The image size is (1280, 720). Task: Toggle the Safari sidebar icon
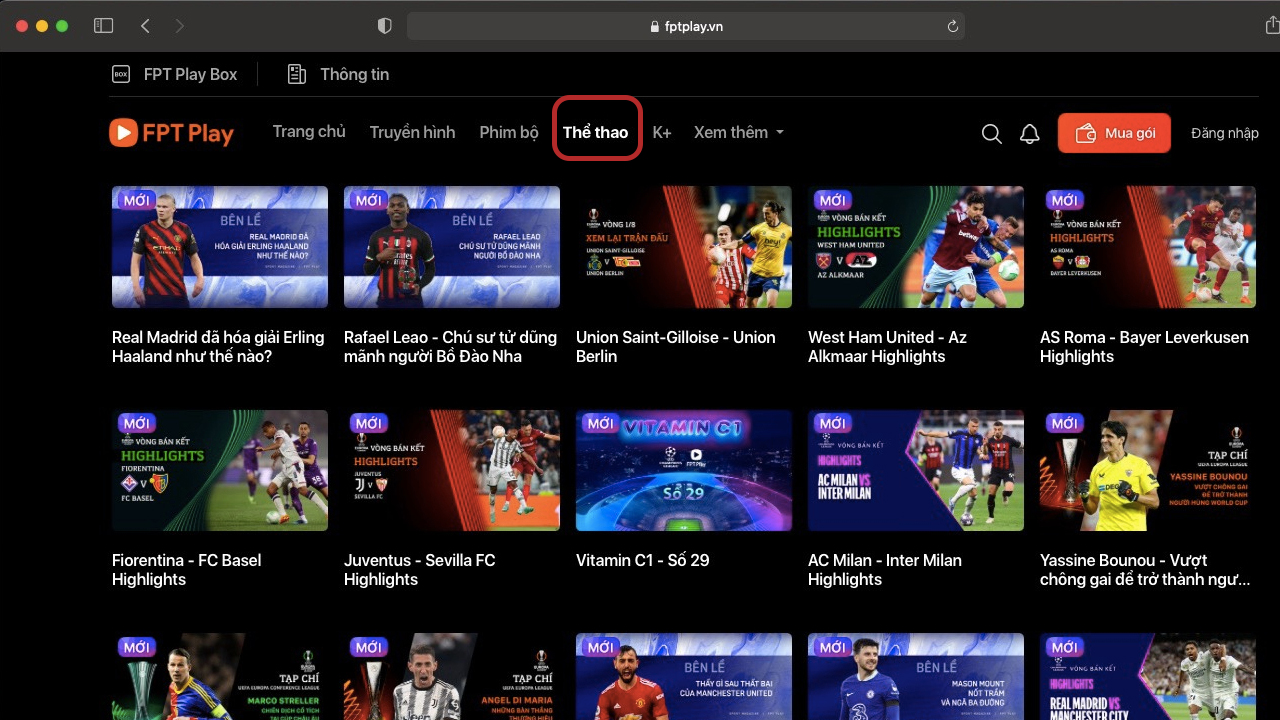pyautogui.click(x=103, y=26)
